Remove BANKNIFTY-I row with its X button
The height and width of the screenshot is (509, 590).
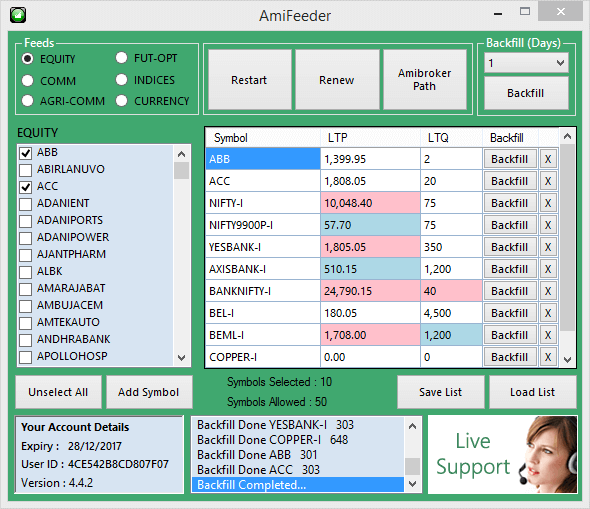(x=548, y=291)
